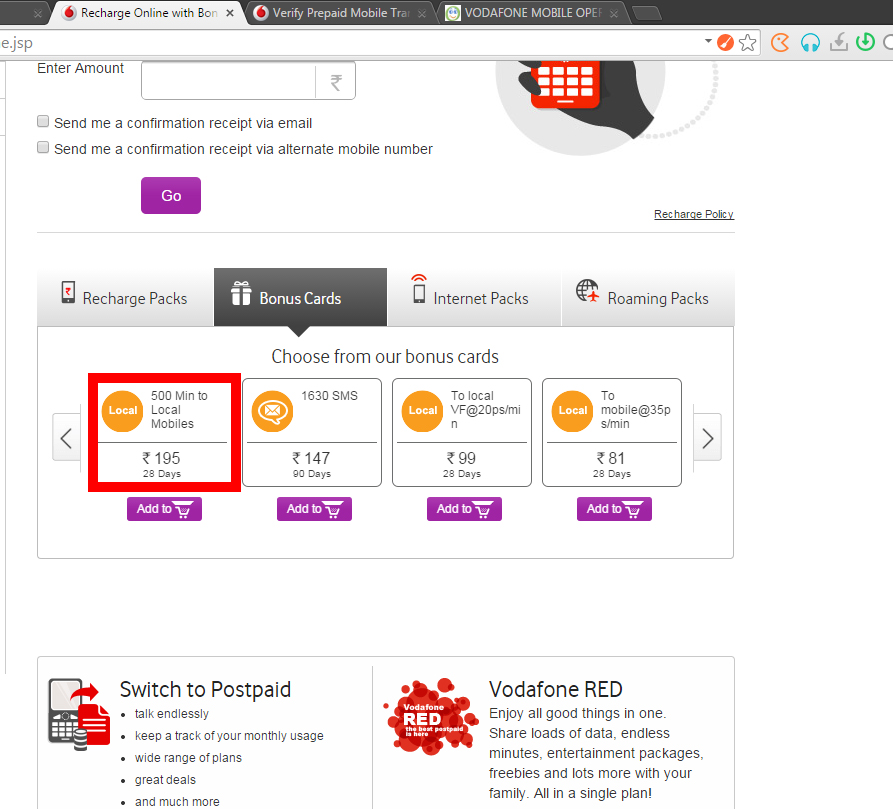Click the rupee symbol in amount field
This screenshot has height=809, width=893.
336,83
